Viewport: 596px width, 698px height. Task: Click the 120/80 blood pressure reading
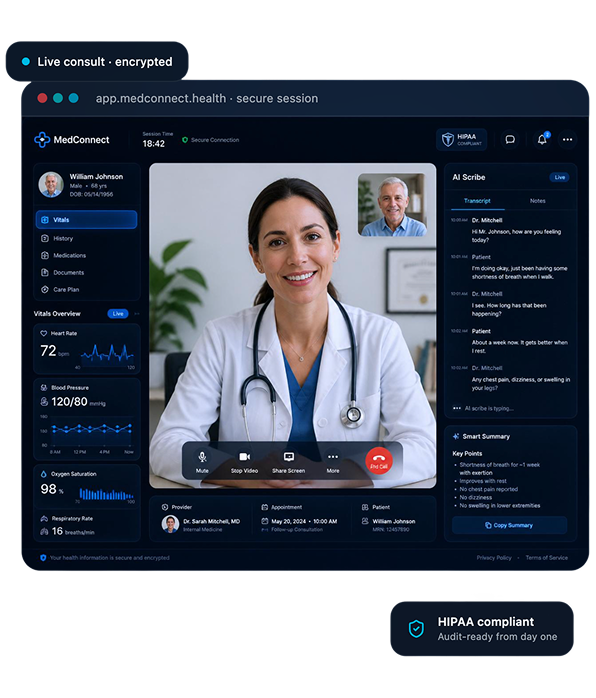click(69, 402)
